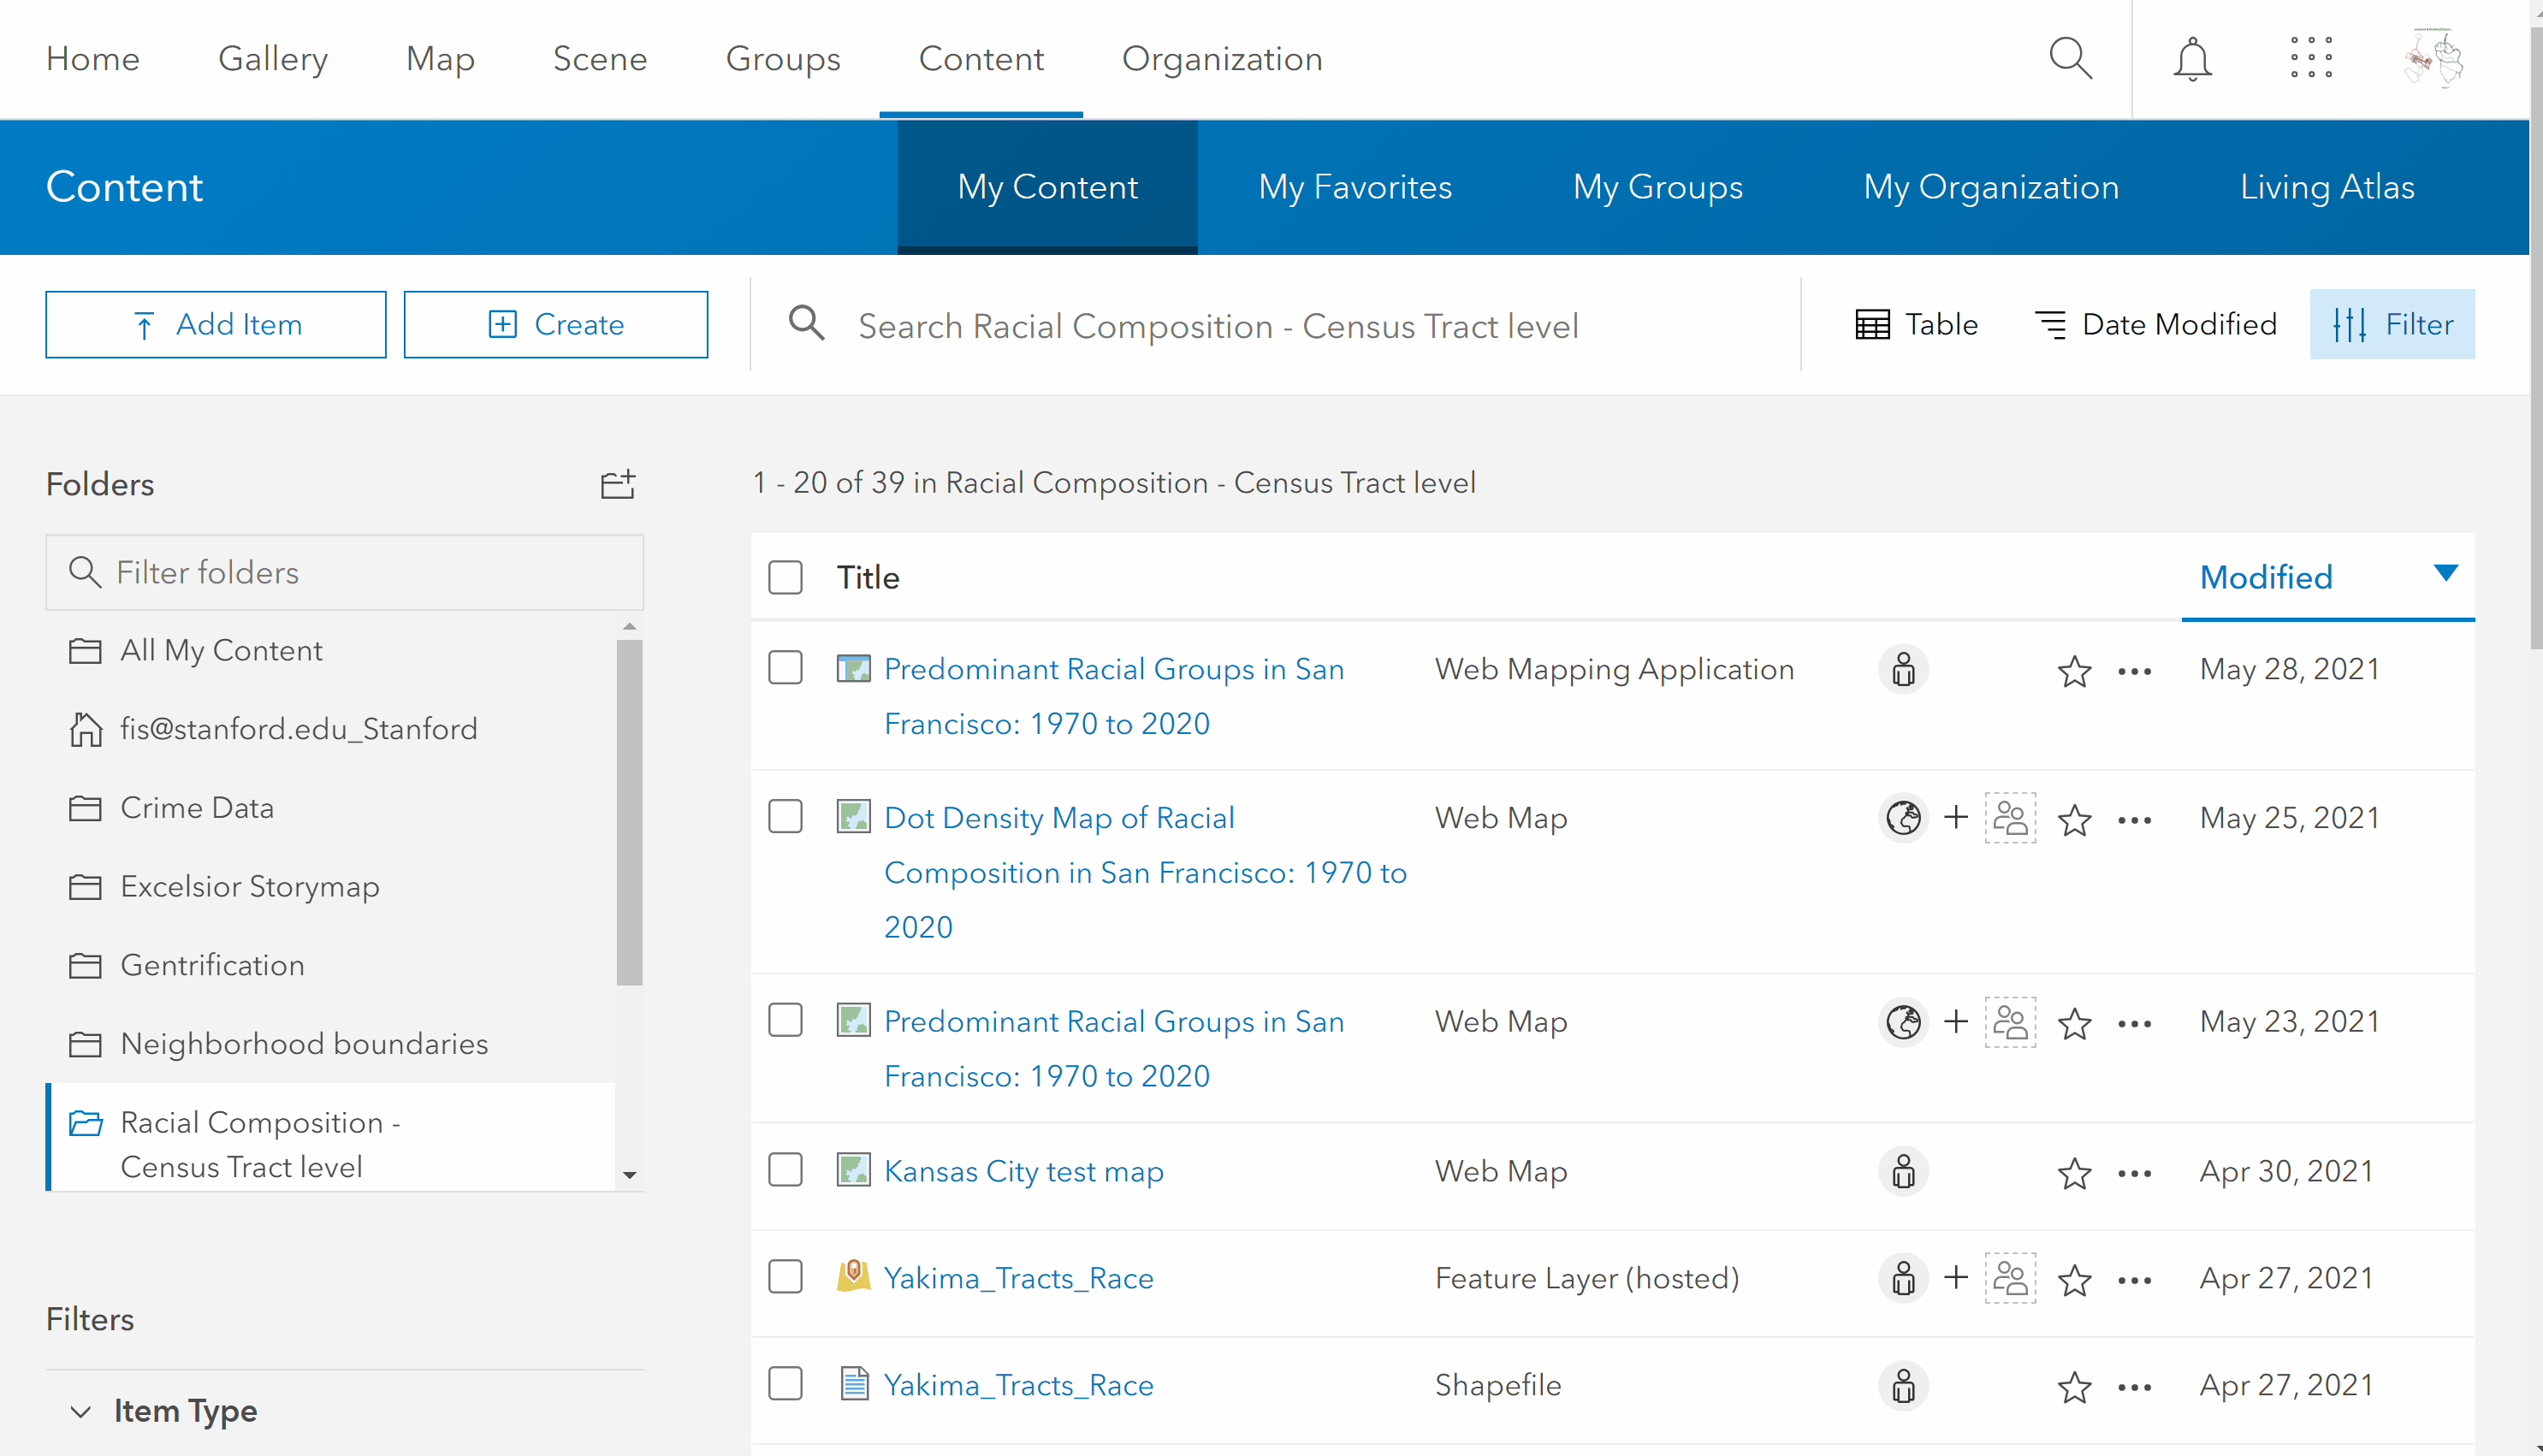The image size is (2543, 1456).
Task: Favorite the Kansas City test map with star
Action: tap(2074, 1172)
